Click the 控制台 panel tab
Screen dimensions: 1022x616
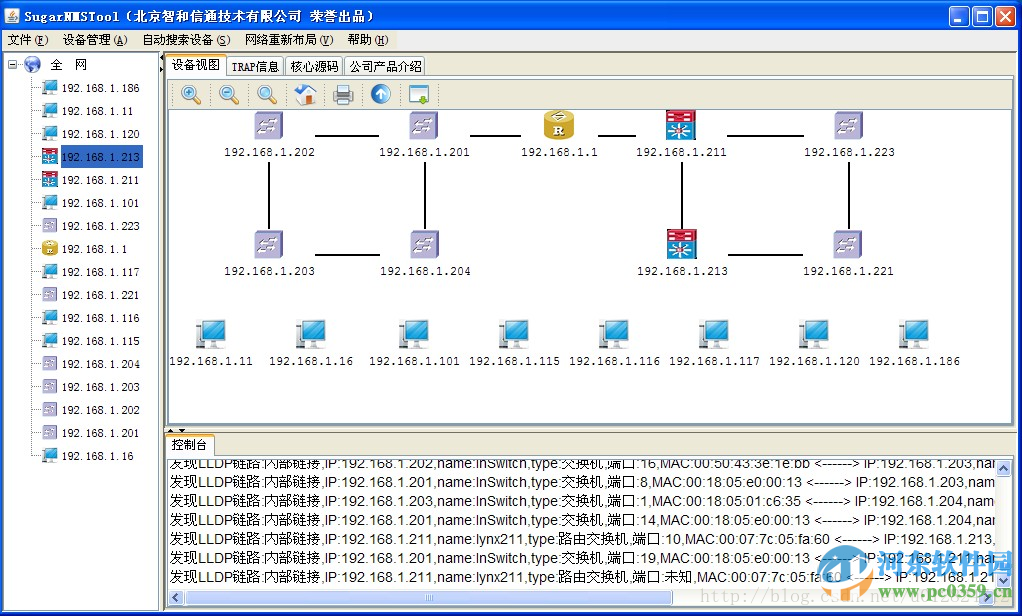[189, 445]
